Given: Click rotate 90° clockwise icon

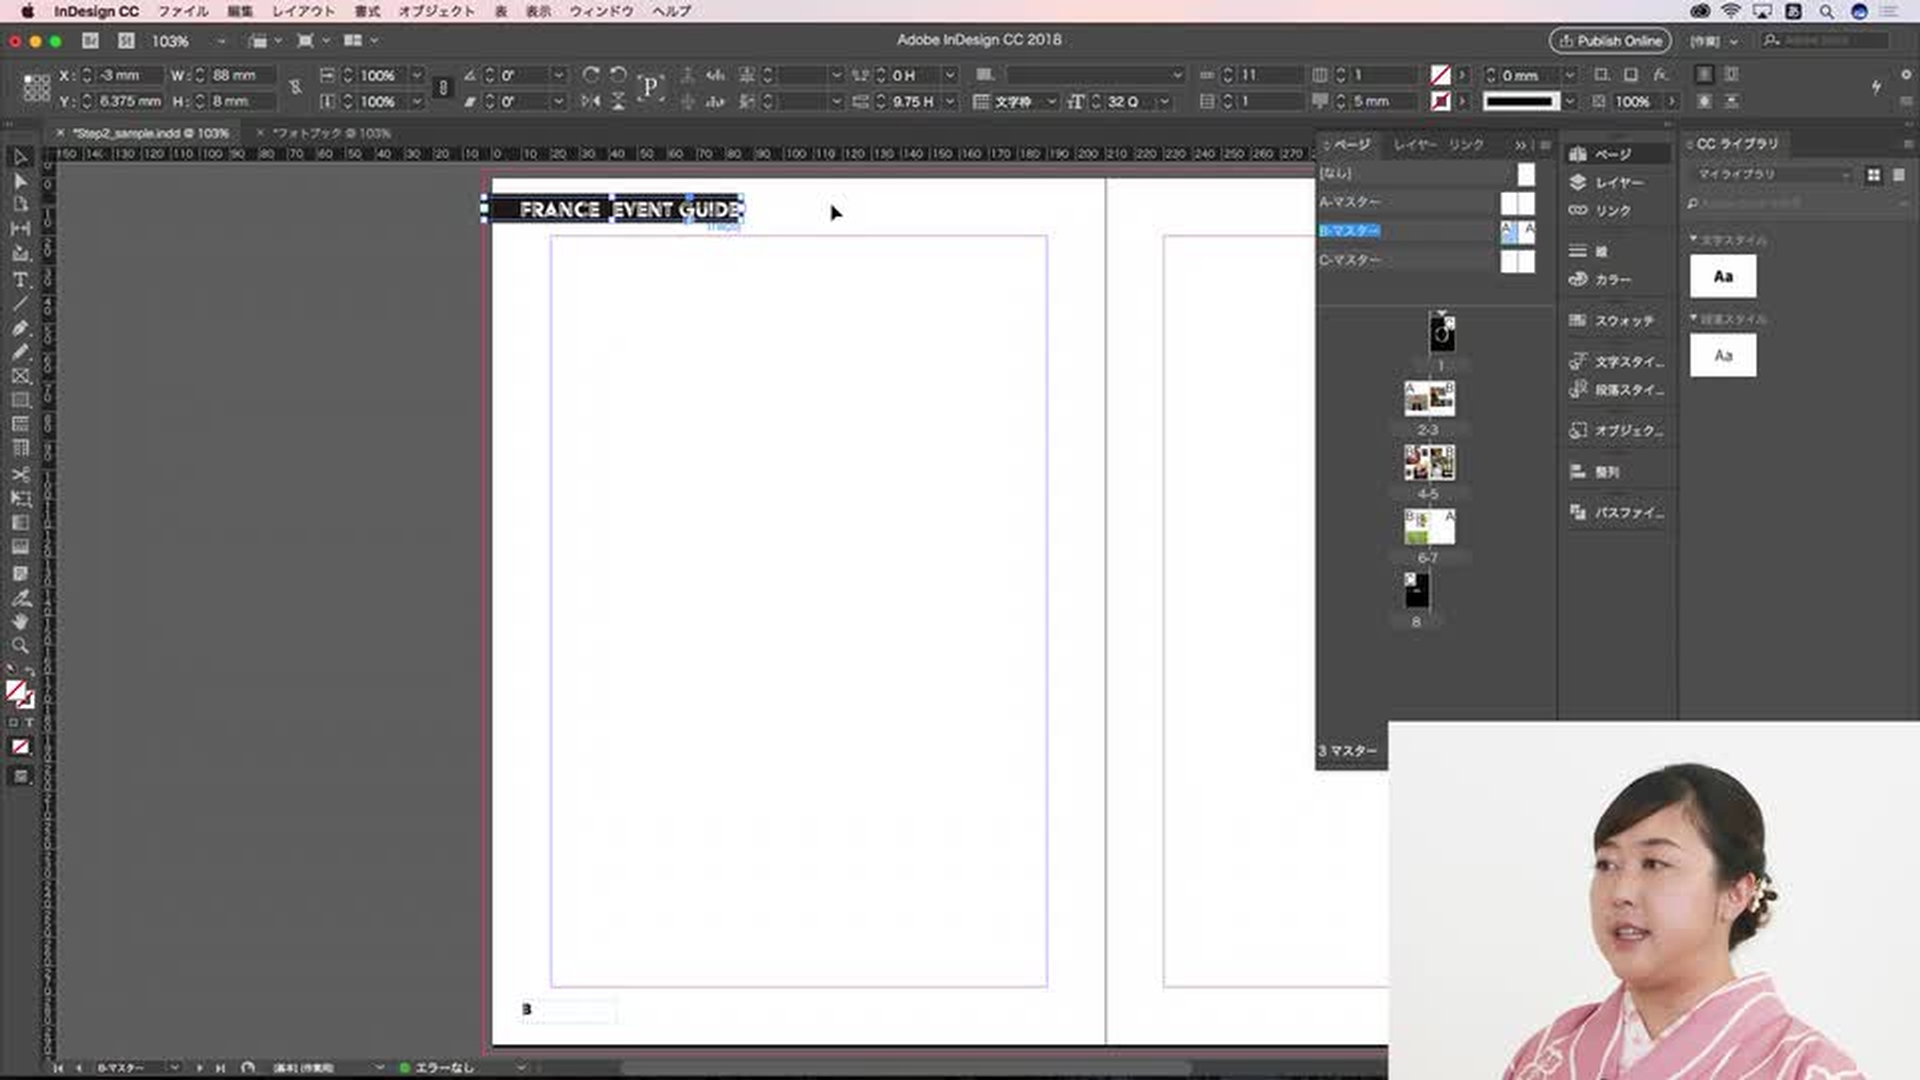Looking at the screenshot, I should point(591,75).
